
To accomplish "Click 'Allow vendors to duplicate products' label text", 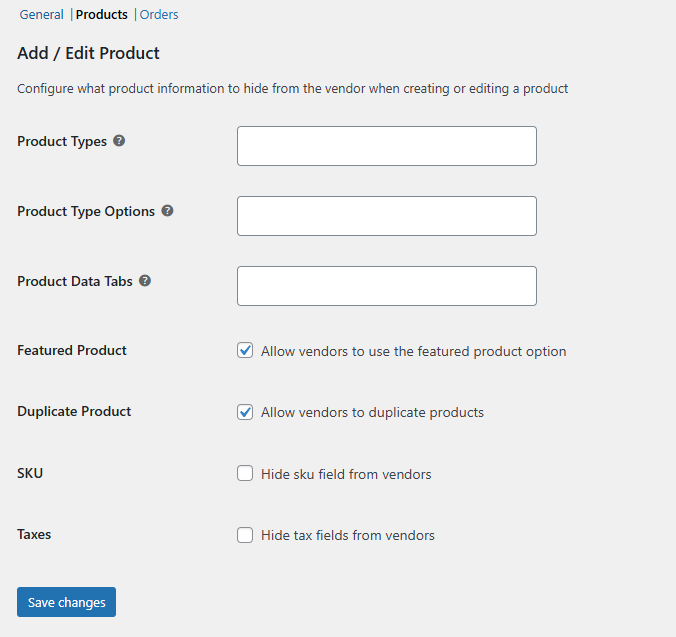I will (372, 412).
